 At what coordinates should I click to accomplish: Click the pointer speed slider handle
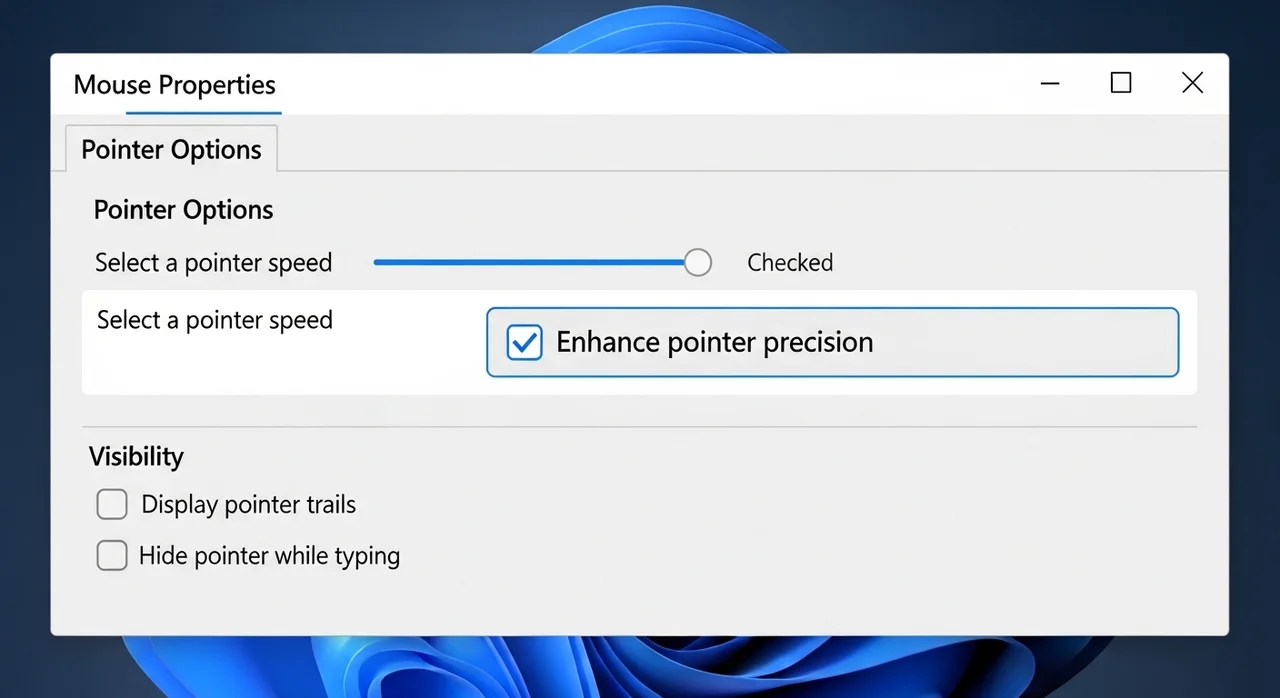(698, 263)
